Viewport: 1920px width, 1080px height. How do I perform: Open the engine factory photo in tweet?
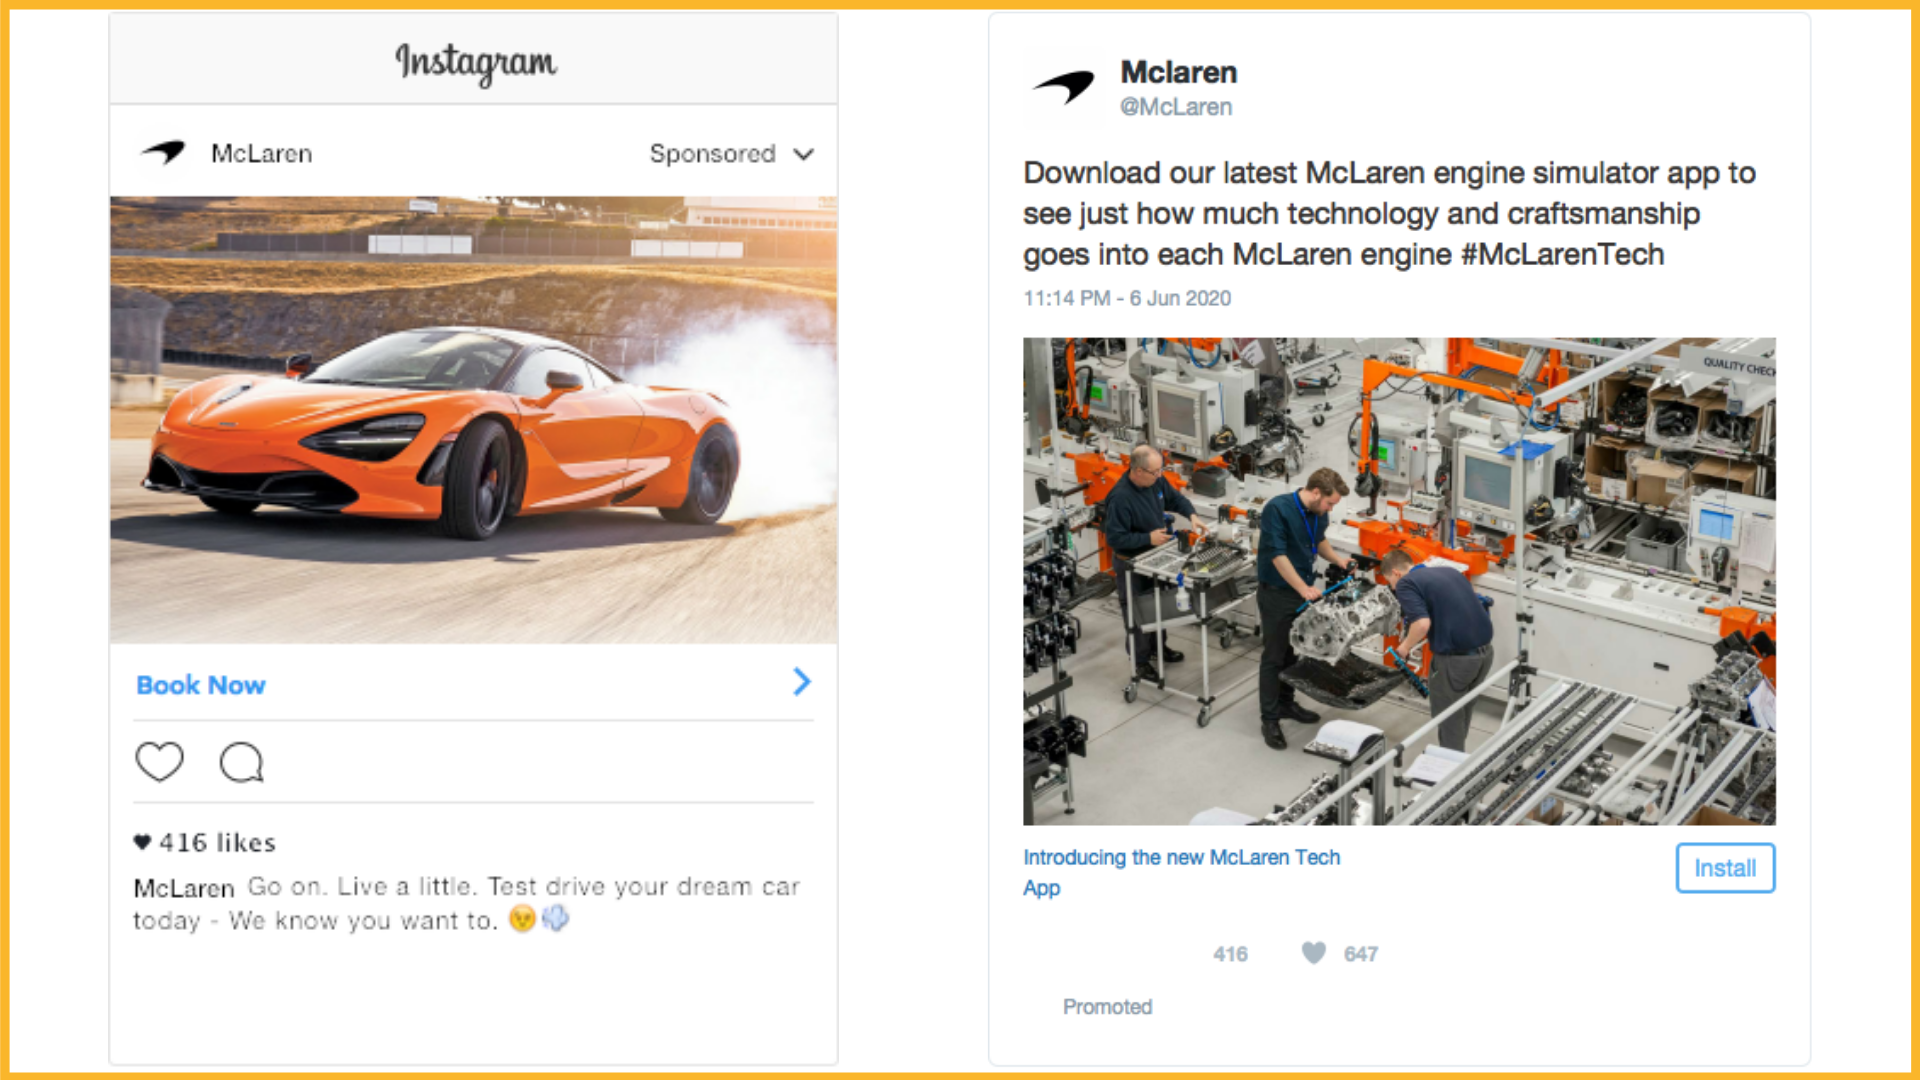click(1399, 581)
